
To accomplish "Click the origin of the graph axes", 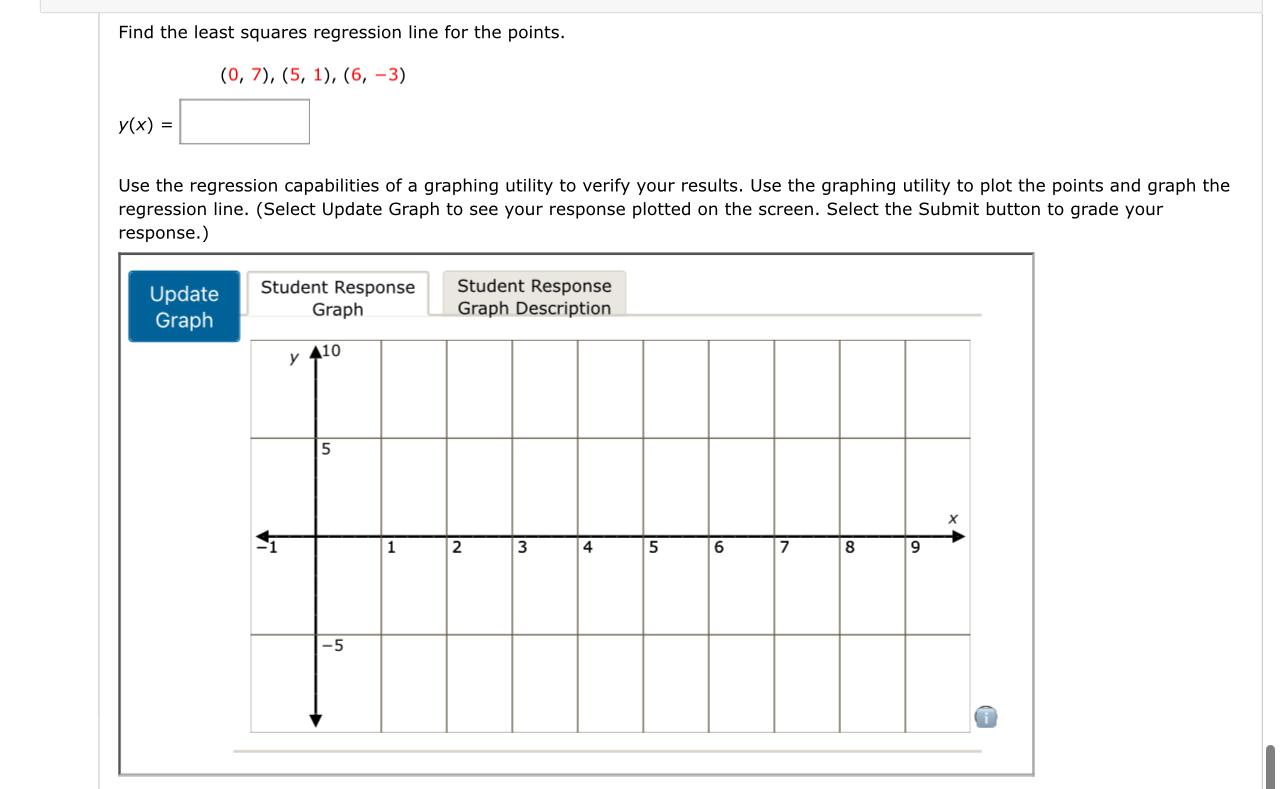I will coord(316,535).
